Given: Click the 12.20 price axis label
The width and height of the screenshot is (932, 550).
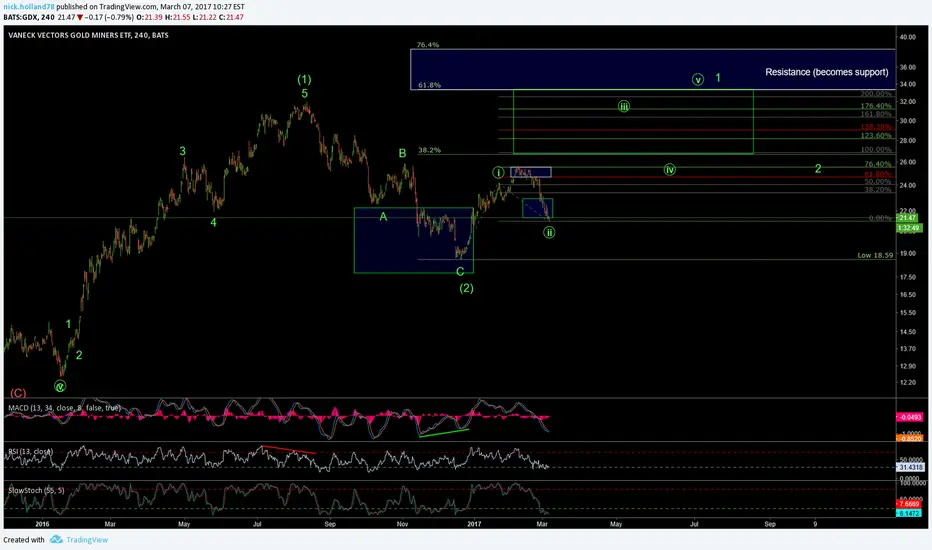Looking at the screenshot, I should click(908, 382).
